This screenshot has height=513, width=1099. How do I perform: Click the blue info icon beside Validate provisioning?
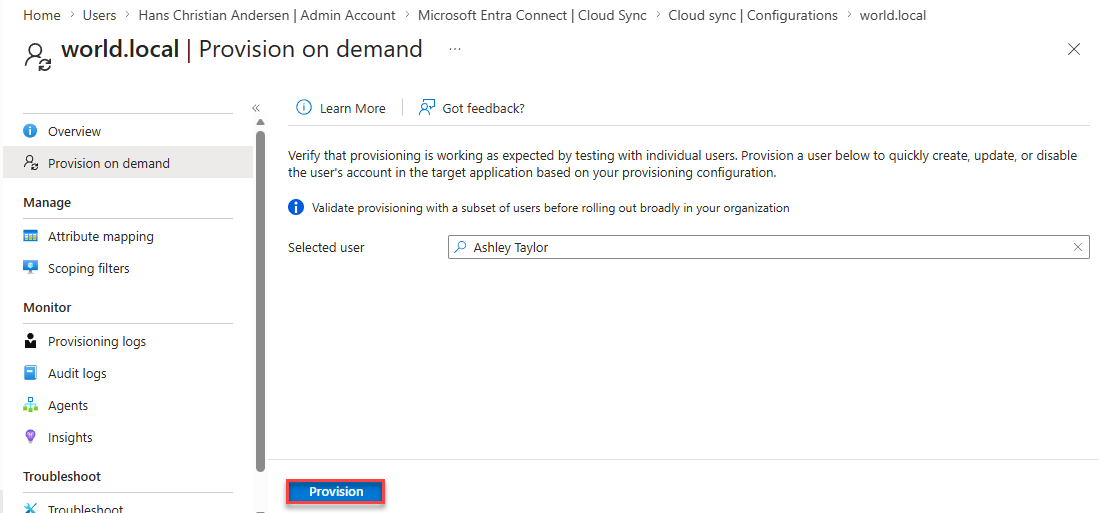[x=296, y=207]
